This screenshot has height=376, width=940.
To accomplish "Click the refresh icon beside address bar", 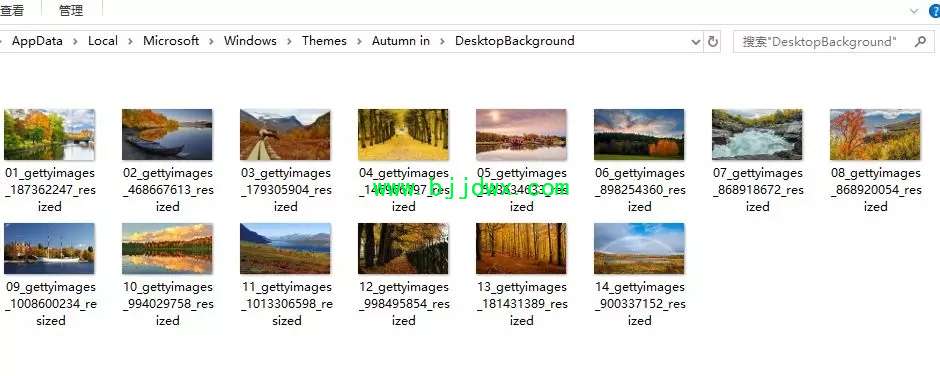I will point(713,41).
